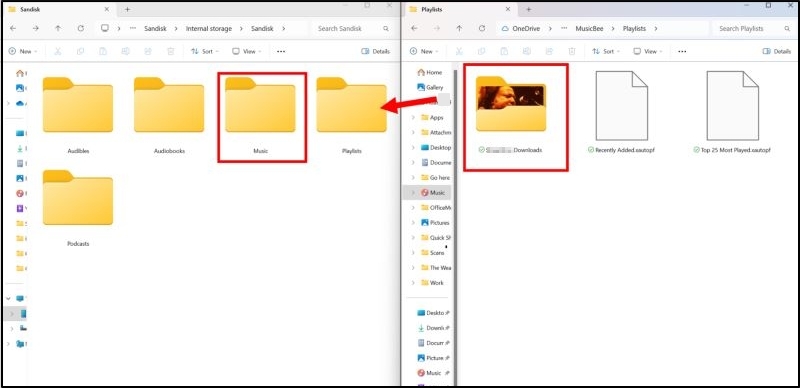This screenshot has height=388, width=800.
Task: Click the Delete icon in Playlists toolbar
Action: pyautogui.click(x=572, y=52)
